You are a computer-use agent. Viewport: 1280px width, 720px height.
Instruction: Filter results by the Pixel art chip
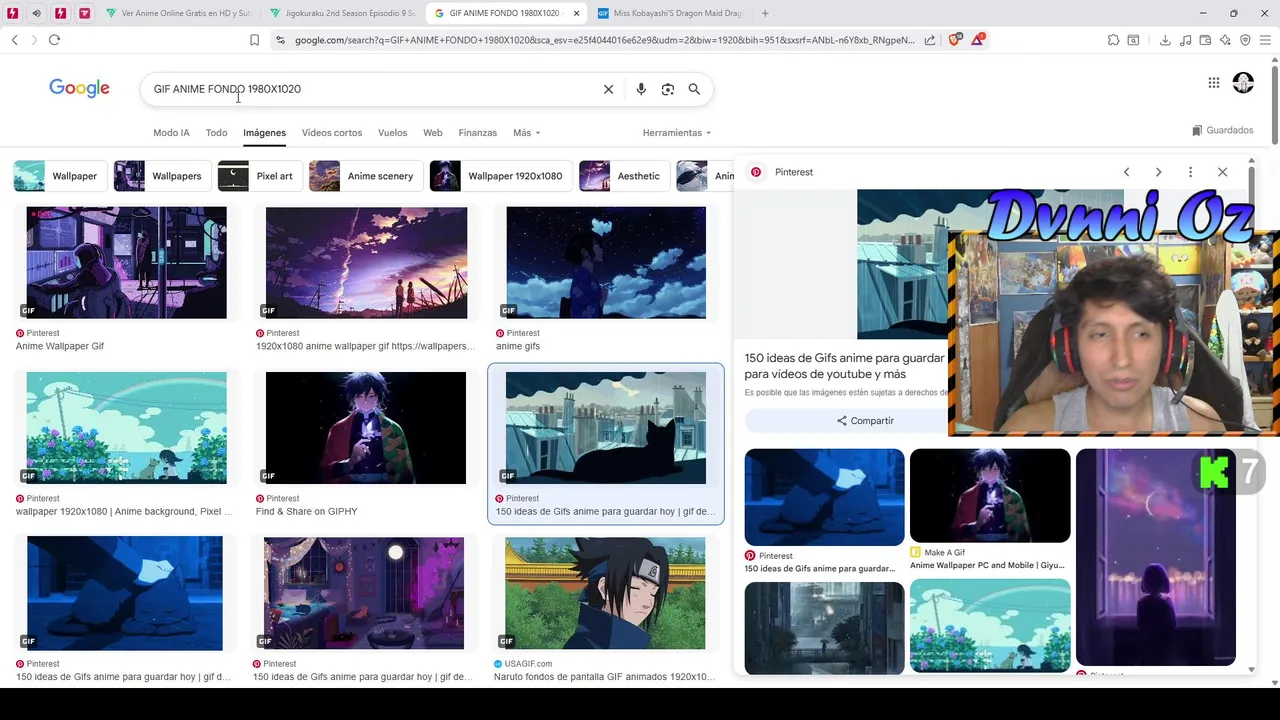coord(258,176)
